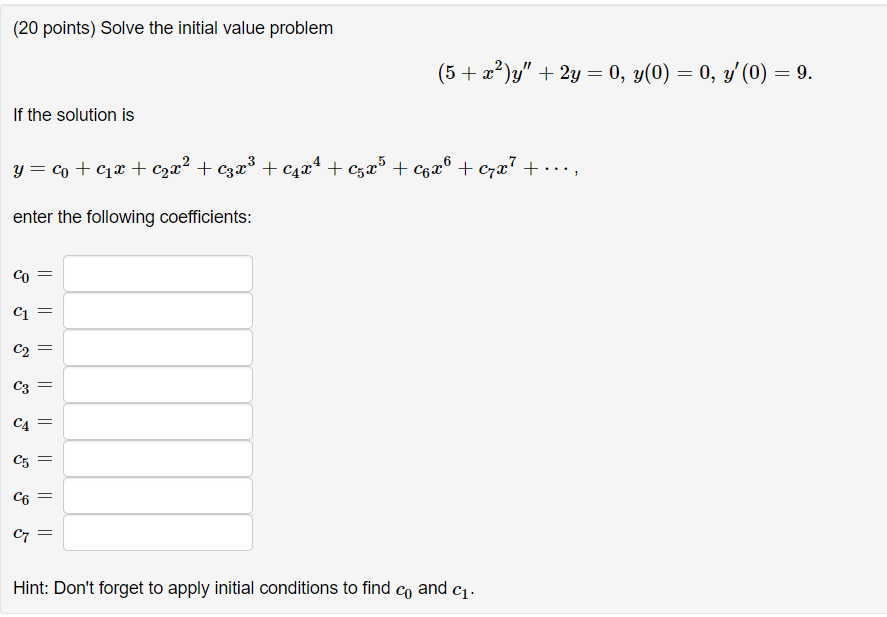Focus the c6 entry field

click(x=157, y=495)
